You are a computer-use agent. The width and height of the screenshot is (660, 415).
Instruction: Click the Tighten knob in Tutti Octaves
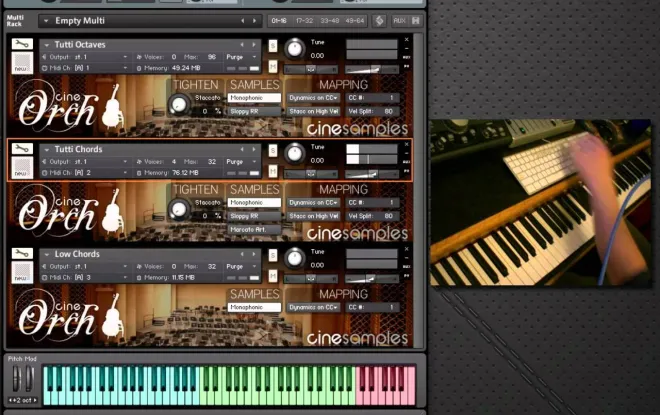(179, 104)
